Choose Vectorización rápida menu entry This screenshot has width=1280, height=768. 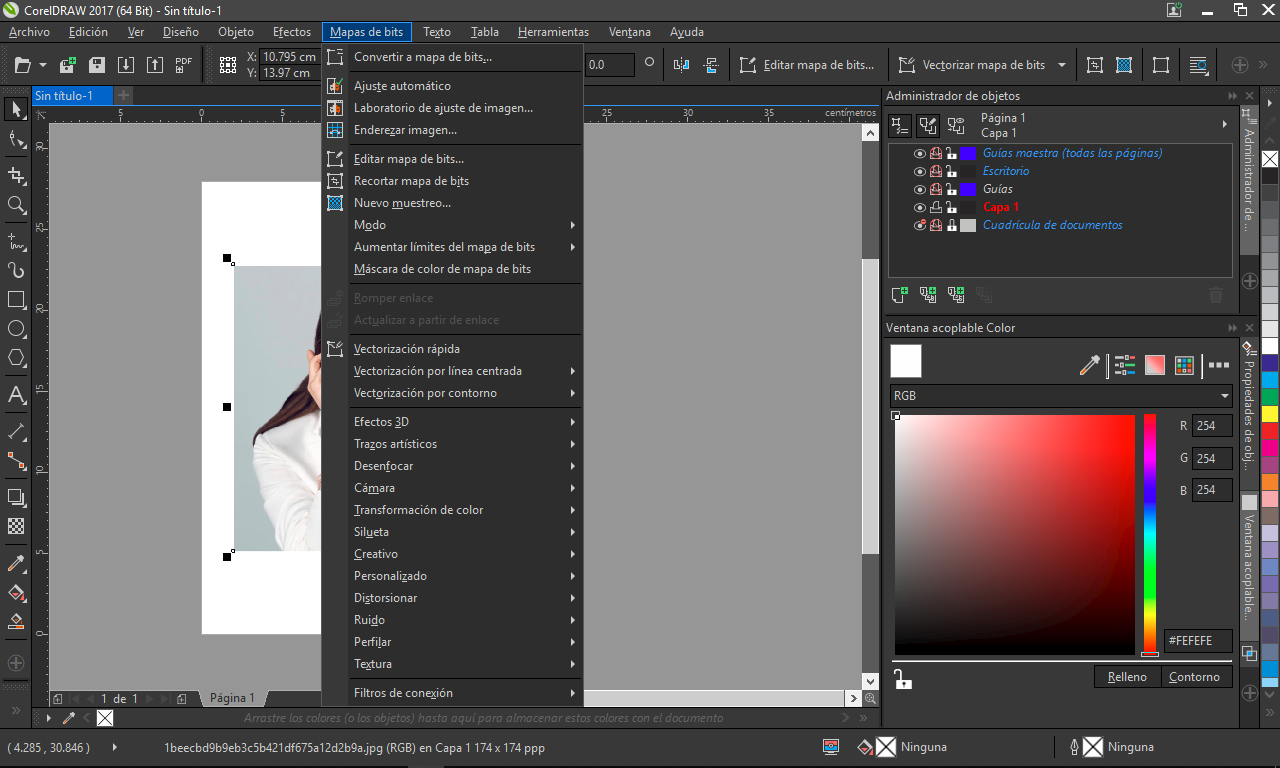452,349
